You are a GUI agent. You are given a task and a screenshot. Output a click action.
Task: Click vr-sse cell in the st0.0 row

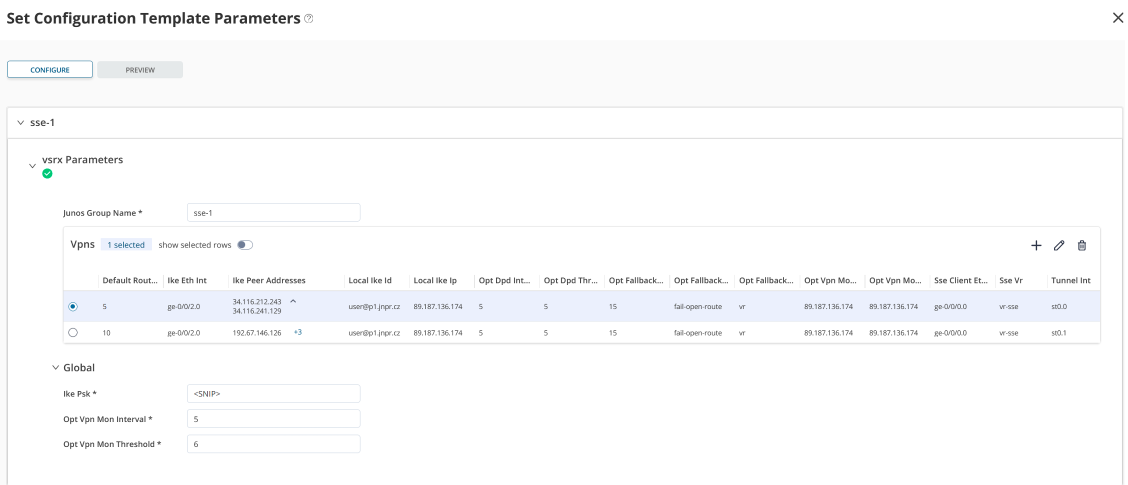tap(1009, 307)
